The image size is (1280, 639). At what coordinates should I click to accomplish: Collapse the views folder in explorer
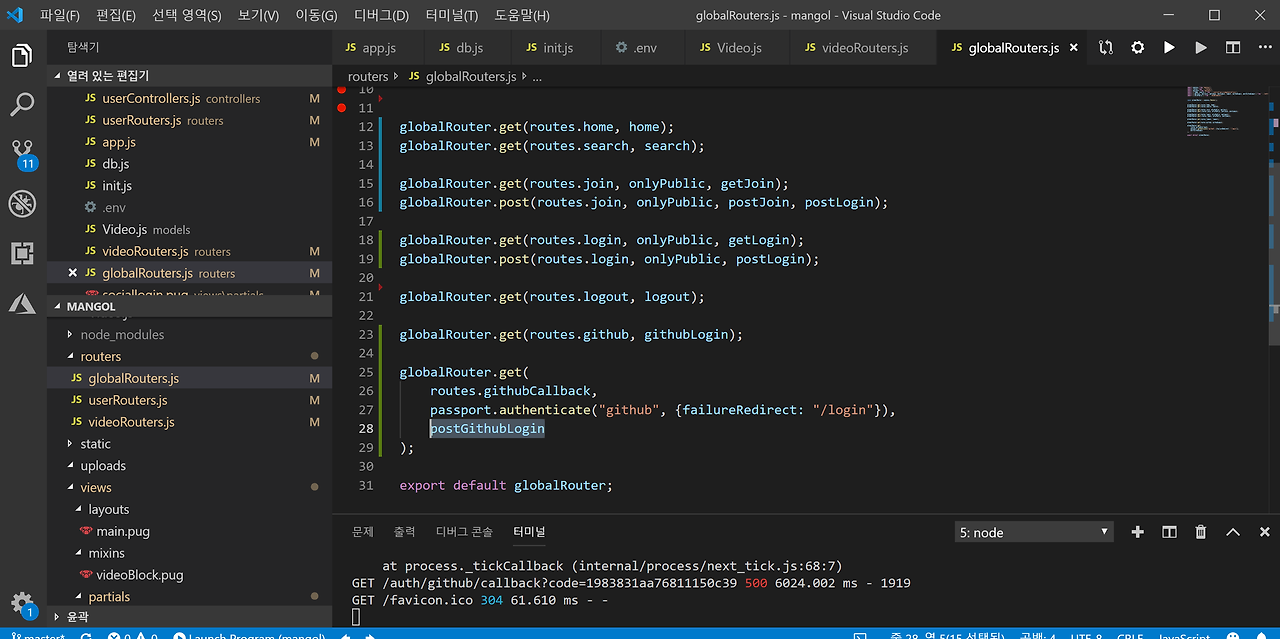(x=95, y=488)
